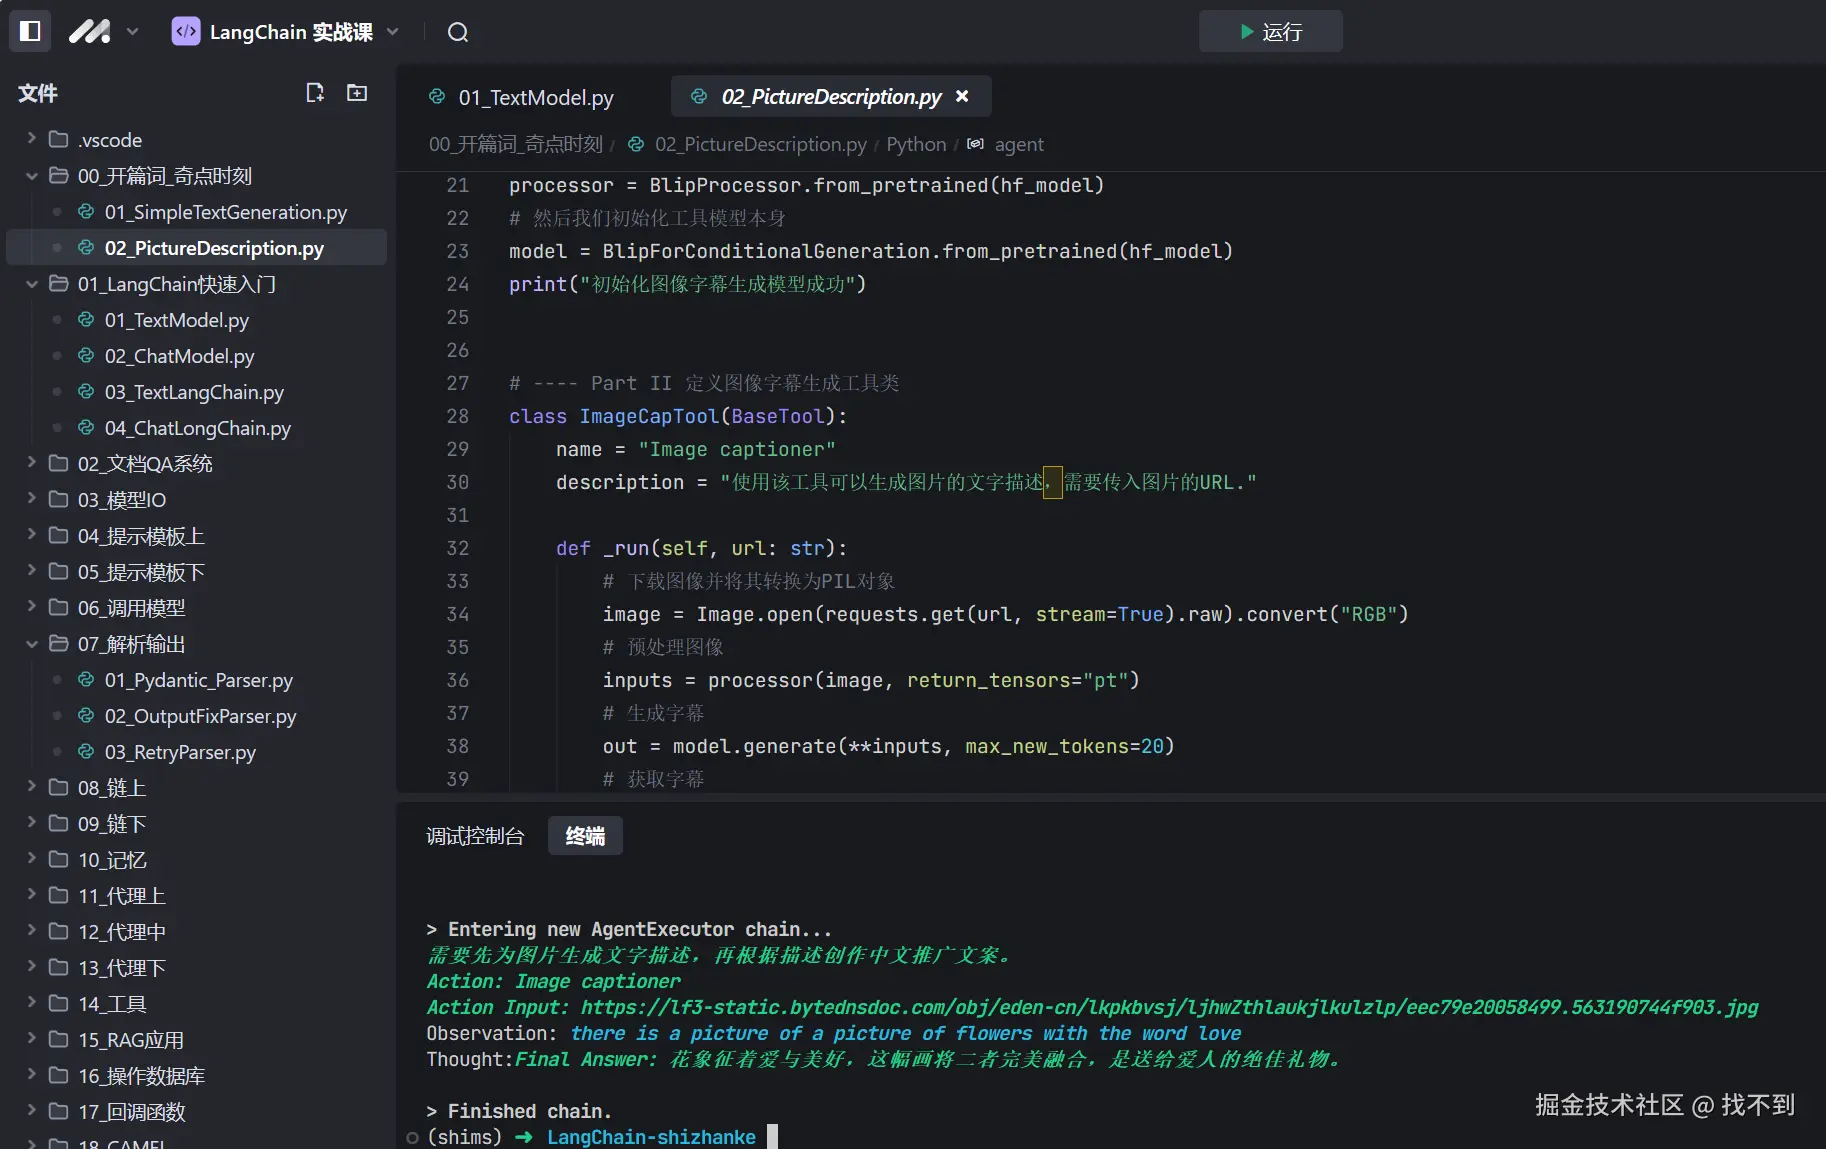This screenshot has width=1826, height=1149.
Task: Click the LangChain project code icon
Action: click(x=186, y=32)
